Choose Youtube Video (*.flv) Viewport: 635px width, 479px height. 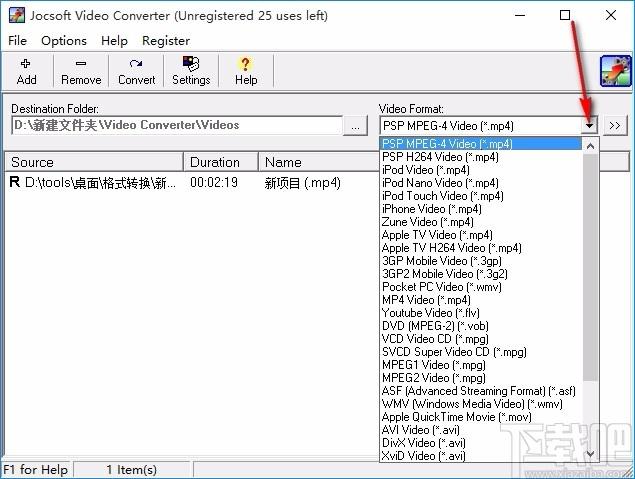(x=481, y=313)
